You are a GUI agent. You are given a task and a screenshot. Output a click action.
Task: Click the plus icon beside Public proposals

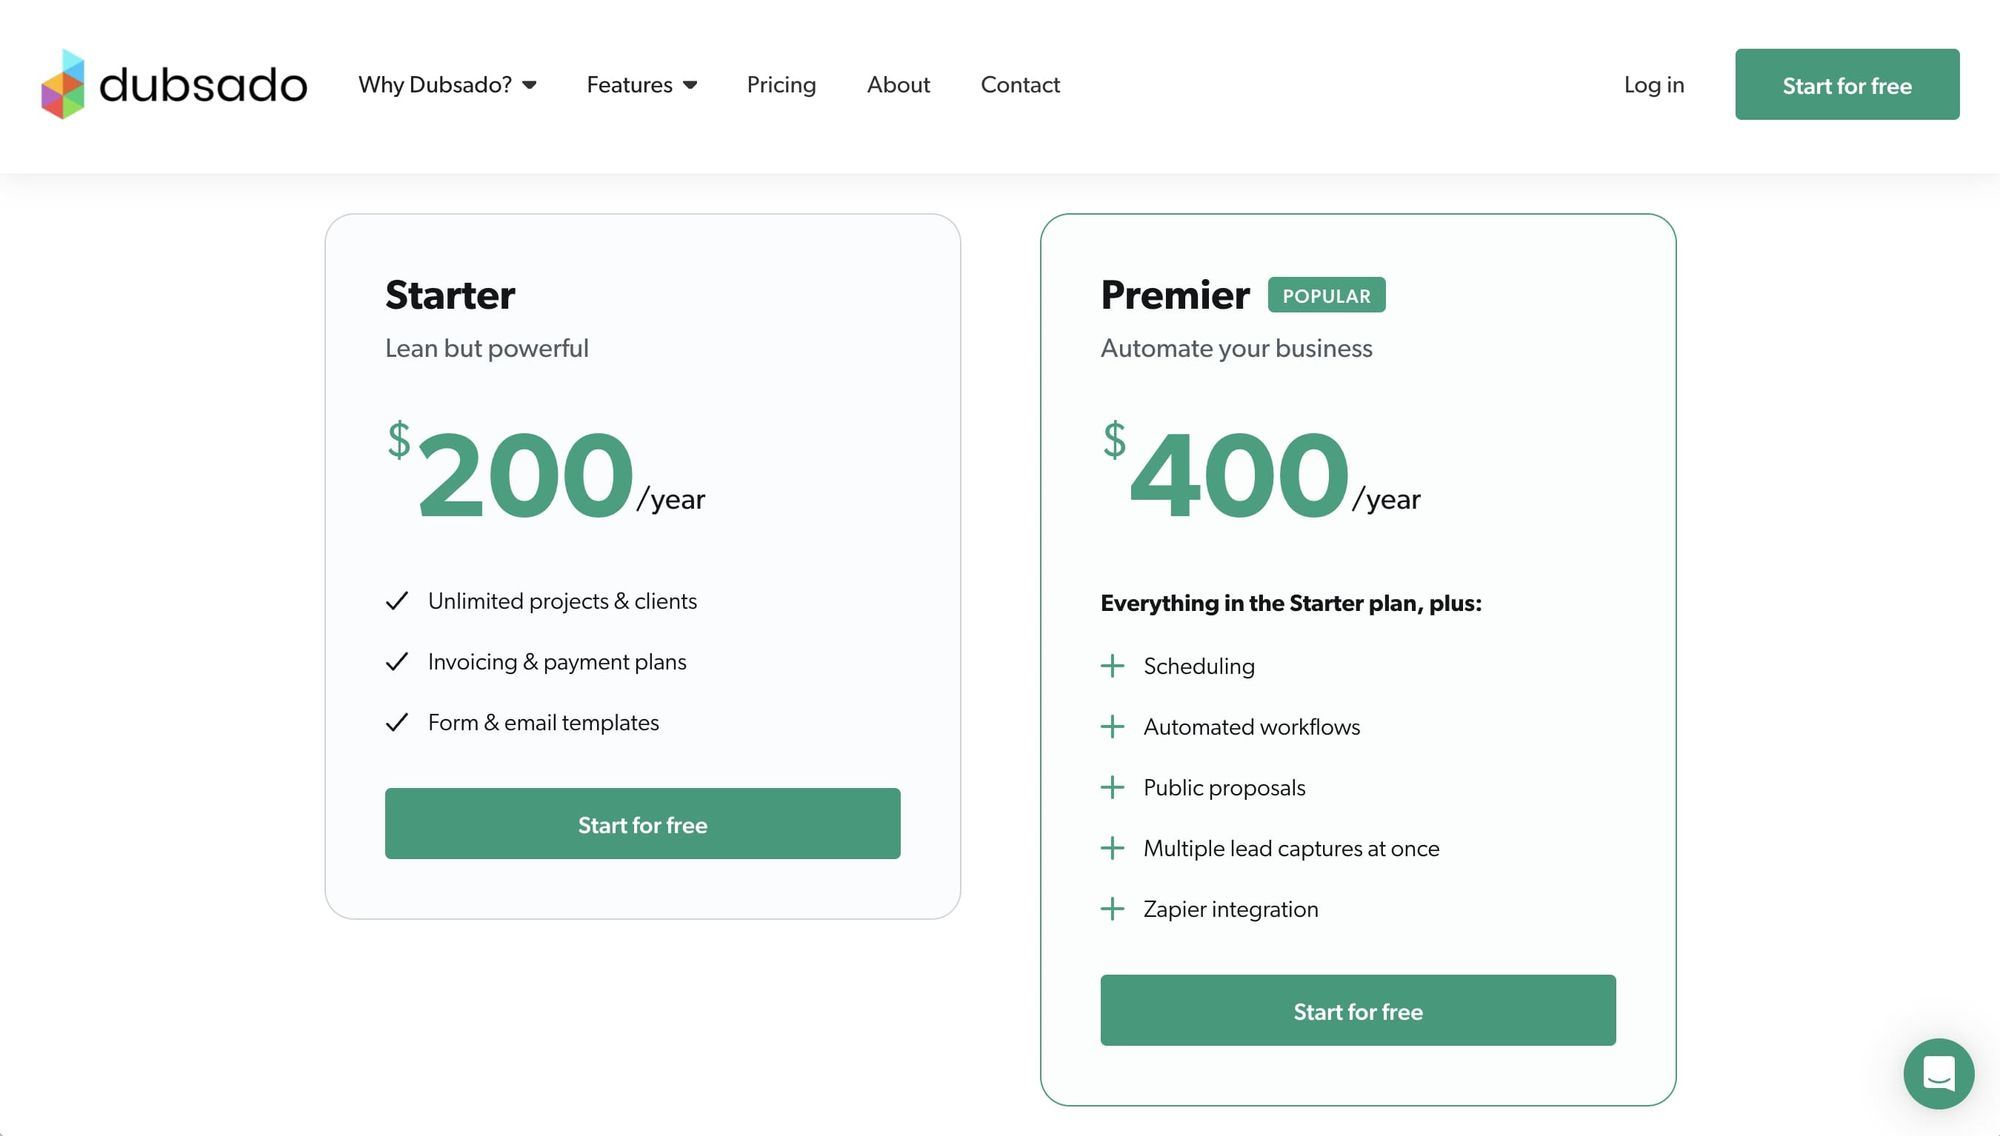tap(1112, 788)
